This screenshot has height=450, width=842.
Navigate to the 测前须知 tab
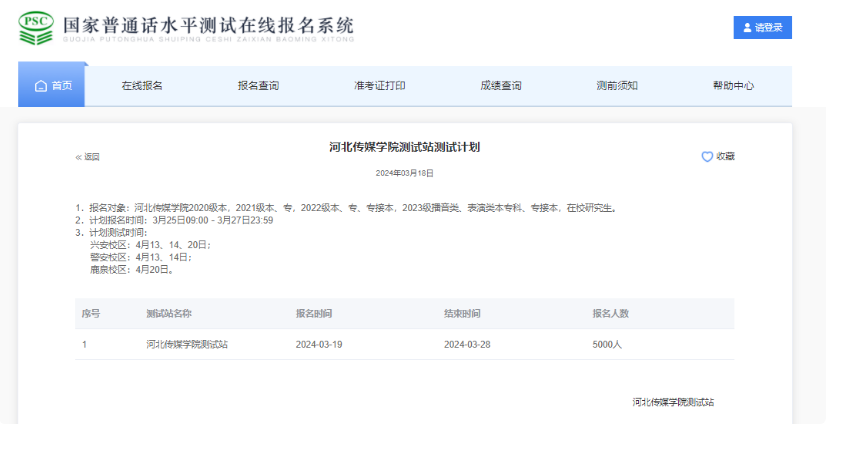[x=617, y=86]
